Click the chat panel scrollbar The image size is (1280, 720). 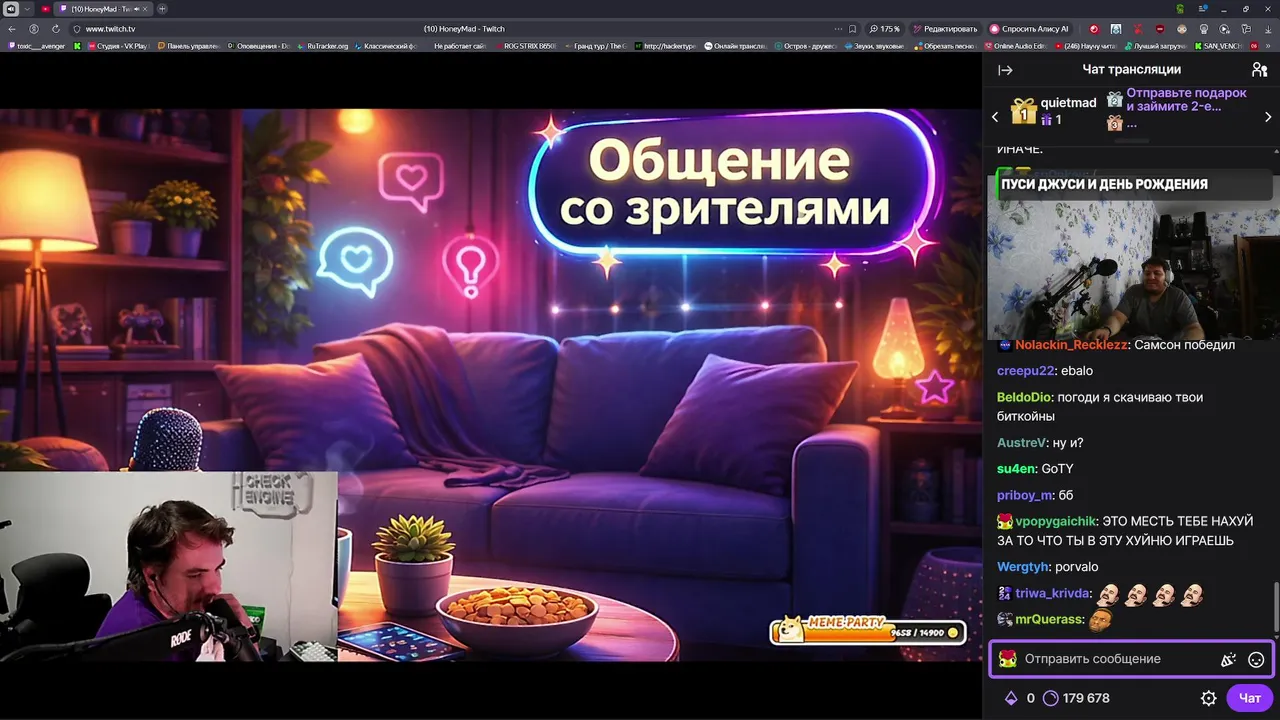[1277, 607]
